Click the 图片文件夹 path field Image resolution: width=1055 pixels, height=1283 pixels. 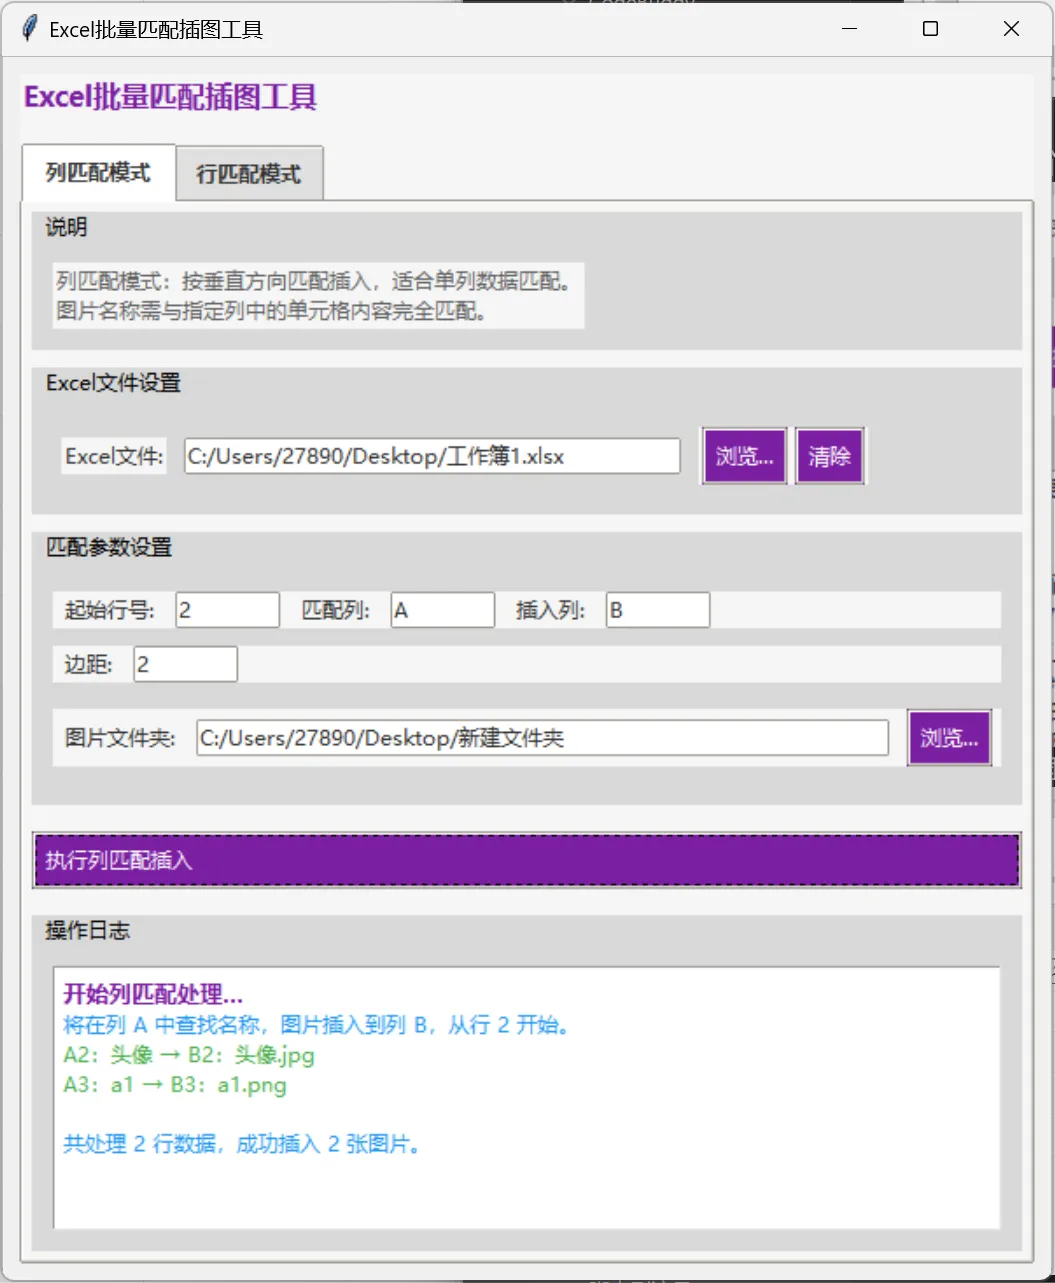[542, 738]
